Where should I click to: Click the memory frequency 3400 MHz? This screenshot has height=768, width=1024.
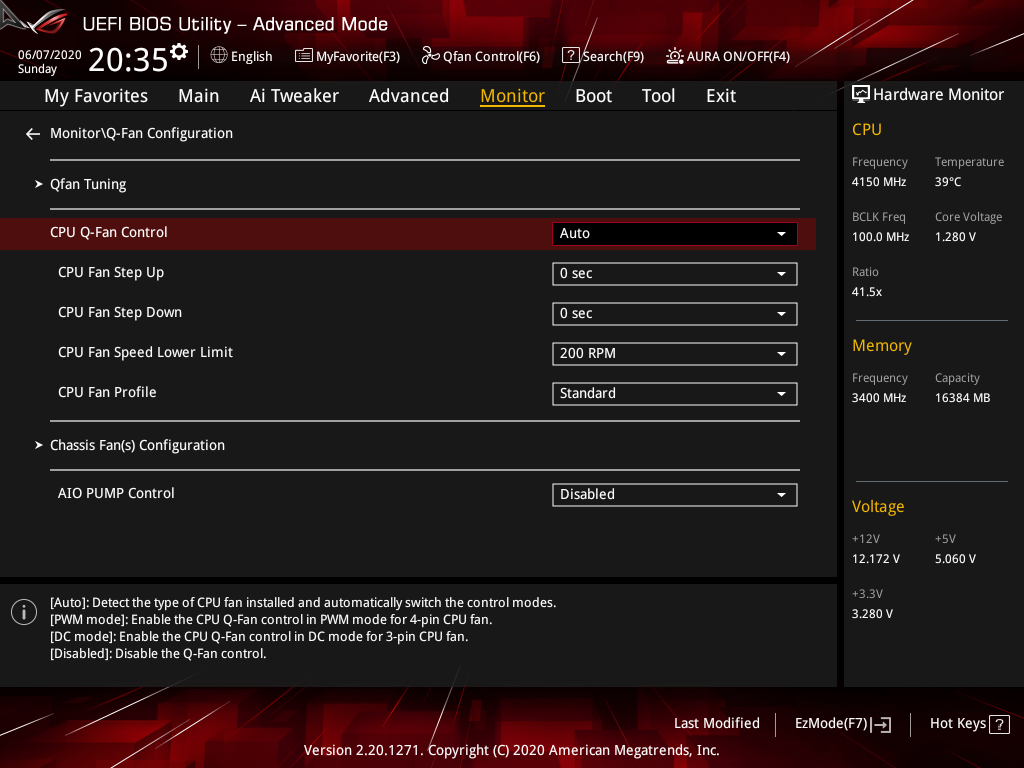[x=879, y=398]
